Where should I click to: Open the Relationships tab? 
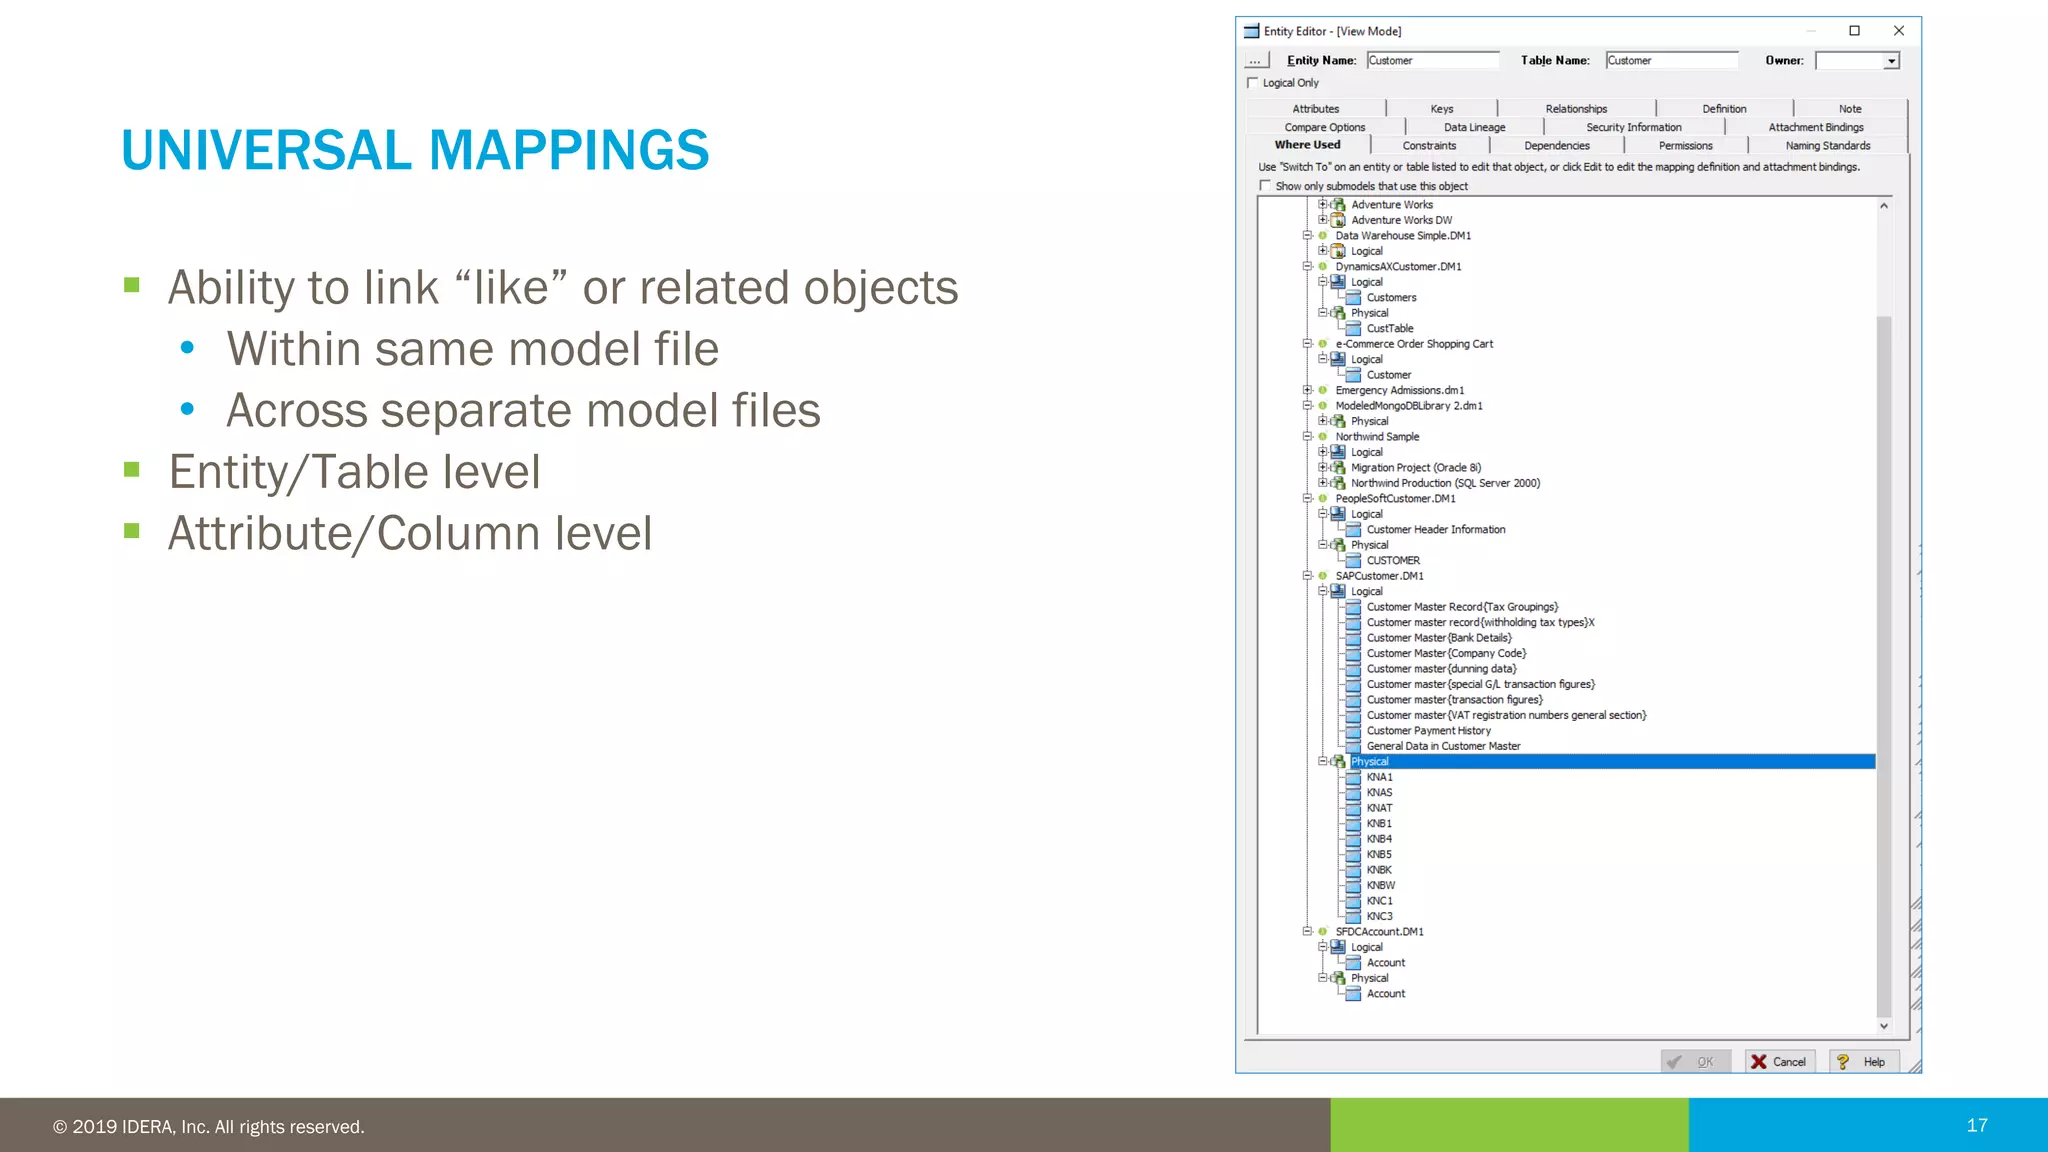(x=1576, y=109)
